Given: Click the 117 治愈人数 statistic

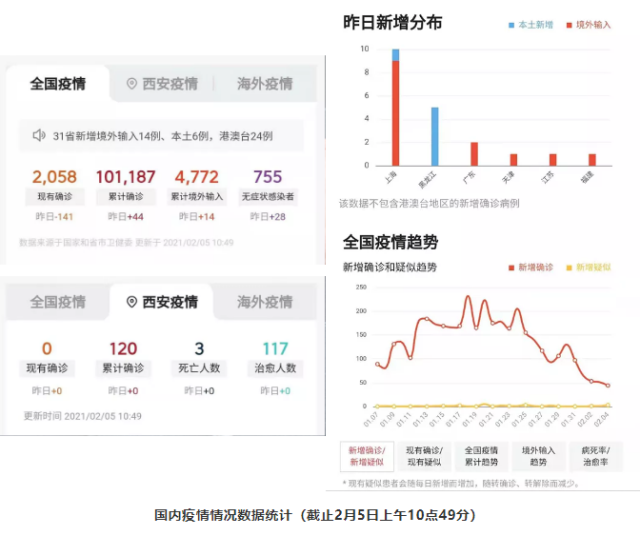Looking at the screenshot, I should tap(275, 349).
